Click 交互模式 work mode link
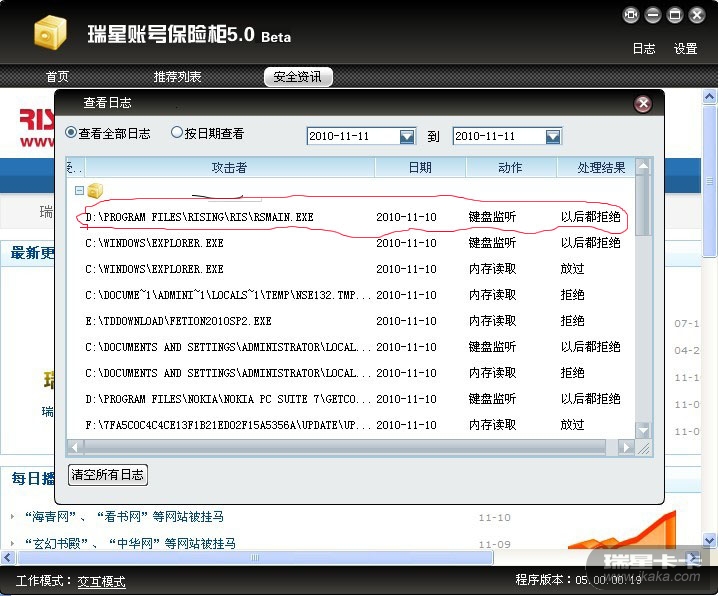The width and height of the screenshot is (718, 596). (x=101, y=581)
